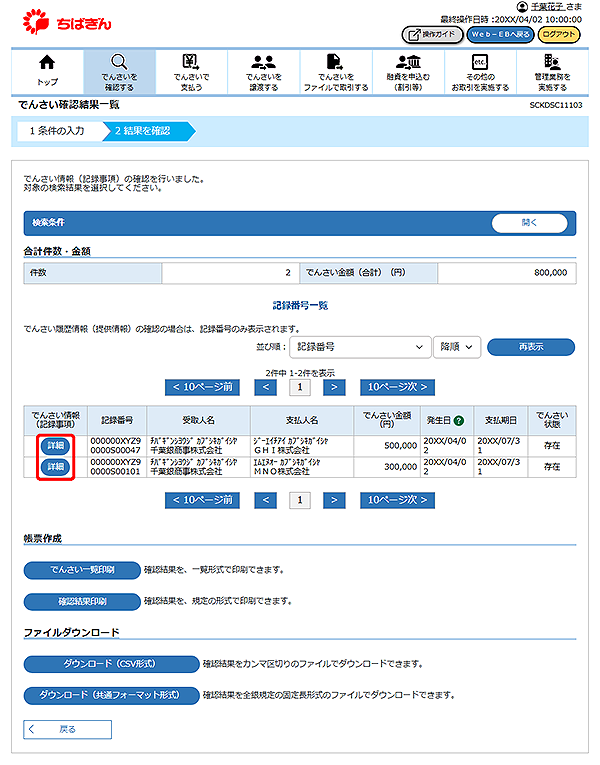Open でんさいで支払う menu
Screen dimensions: 600x765
[x=191, y=72]
